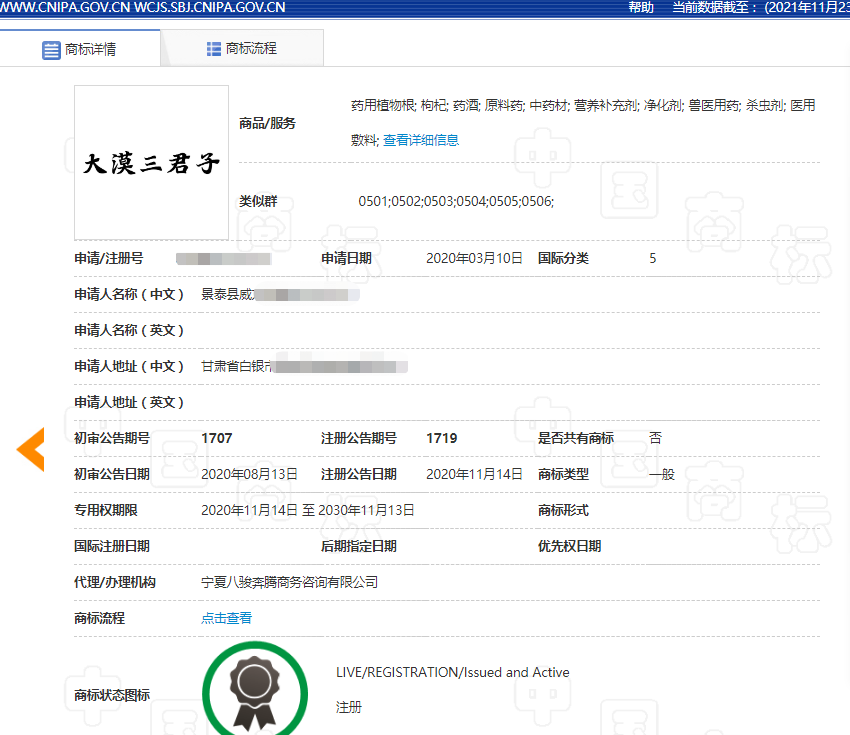The image size is (850, 735).
Task: Click WWW.CNIPA.GOV.CN in the header bar
Action: (68, 8)
